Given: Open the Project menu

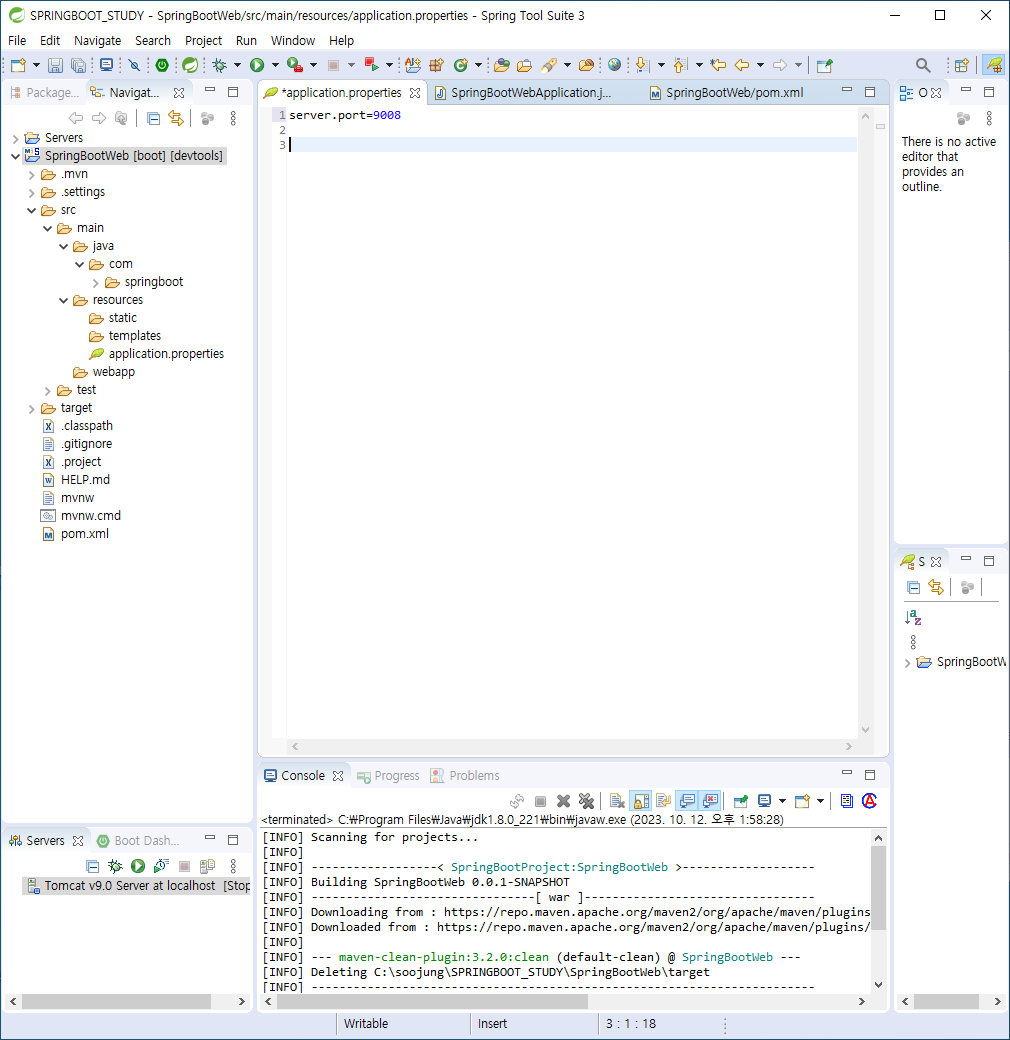Looking at the screenshot, I should pyautogui.click(x=203, y=40).
